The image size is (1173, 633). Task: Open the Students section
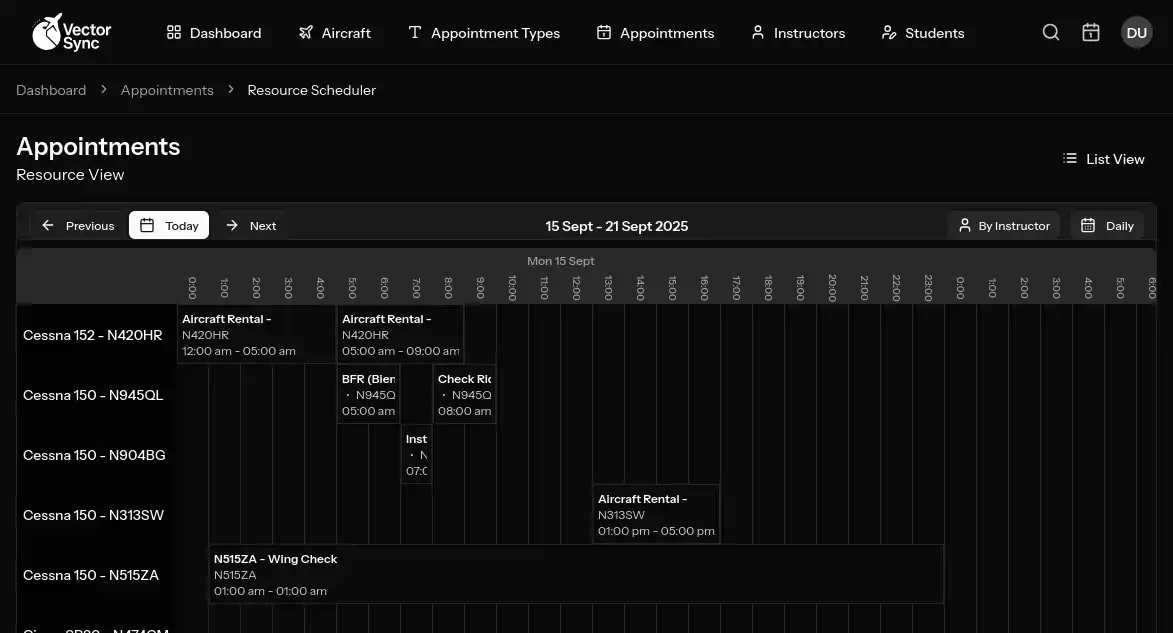[922, 33]
